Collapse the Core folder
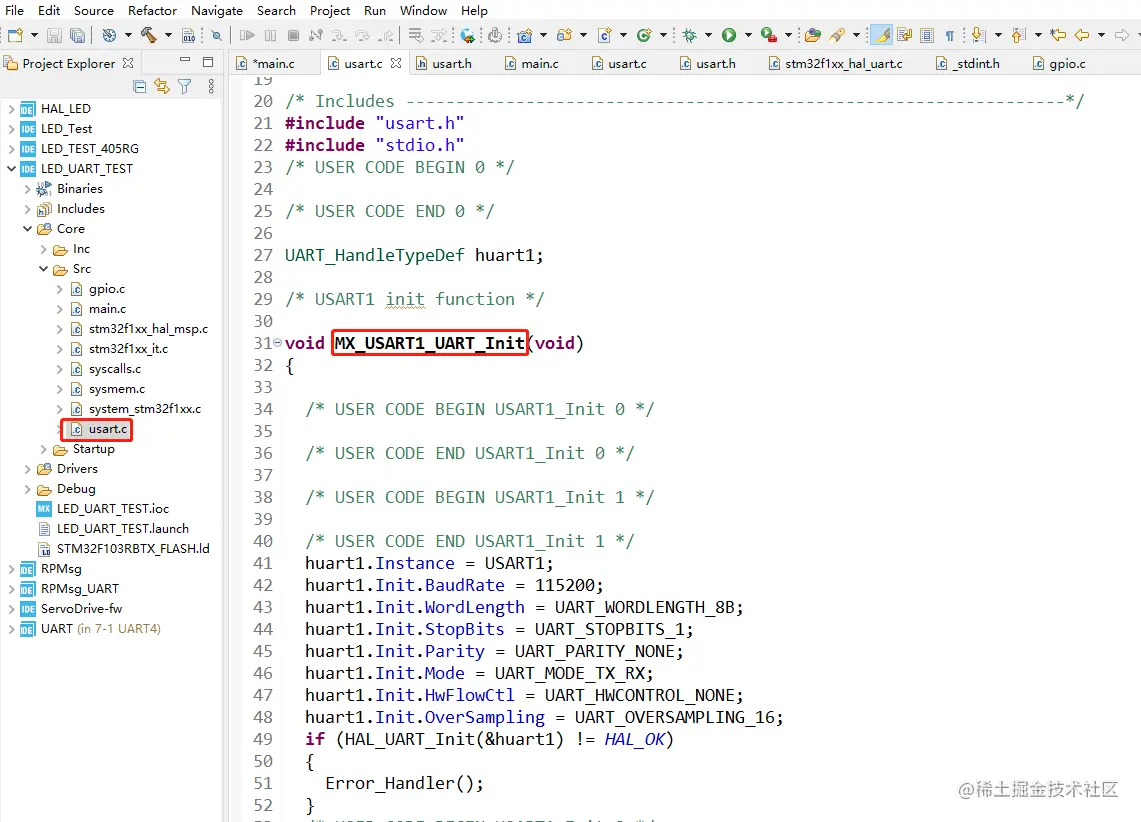Image resolution: width=1141 pixels, height=822 pixels. (x=27, y=228)
